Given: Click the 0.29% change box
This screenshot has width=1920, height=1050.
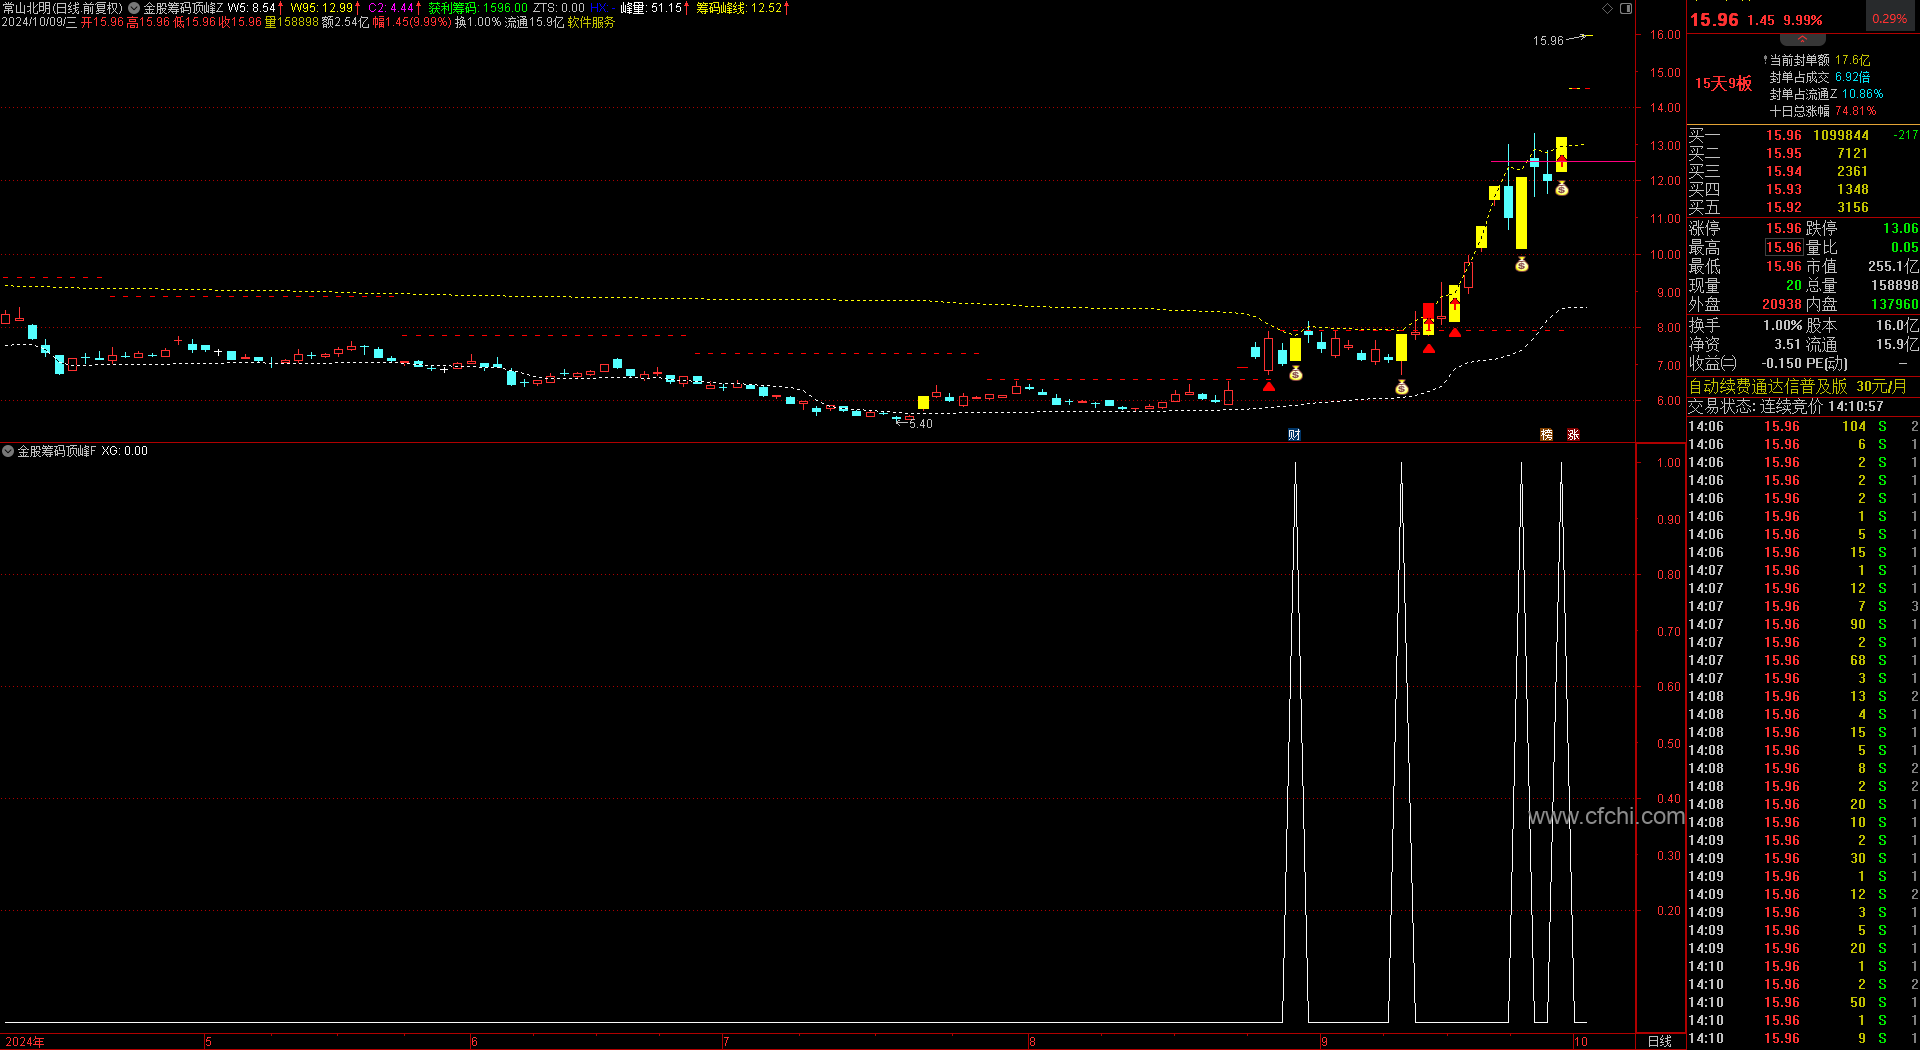Looking at the screenshot, I should tap(1889, 18).
